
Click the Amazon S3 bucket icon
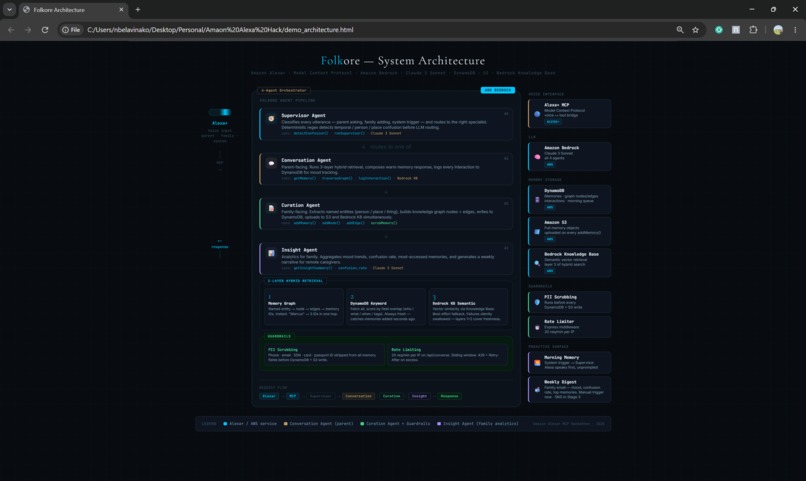pos(537,231)
